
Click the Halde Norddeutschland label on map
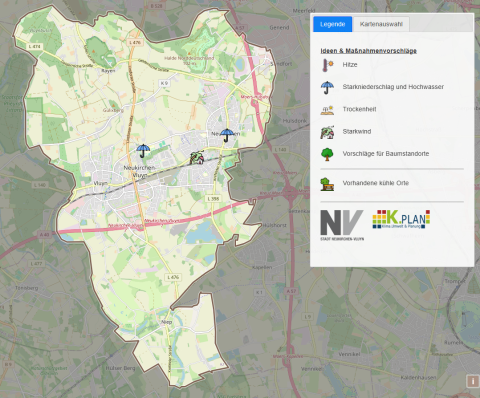[x=189, y=58]
